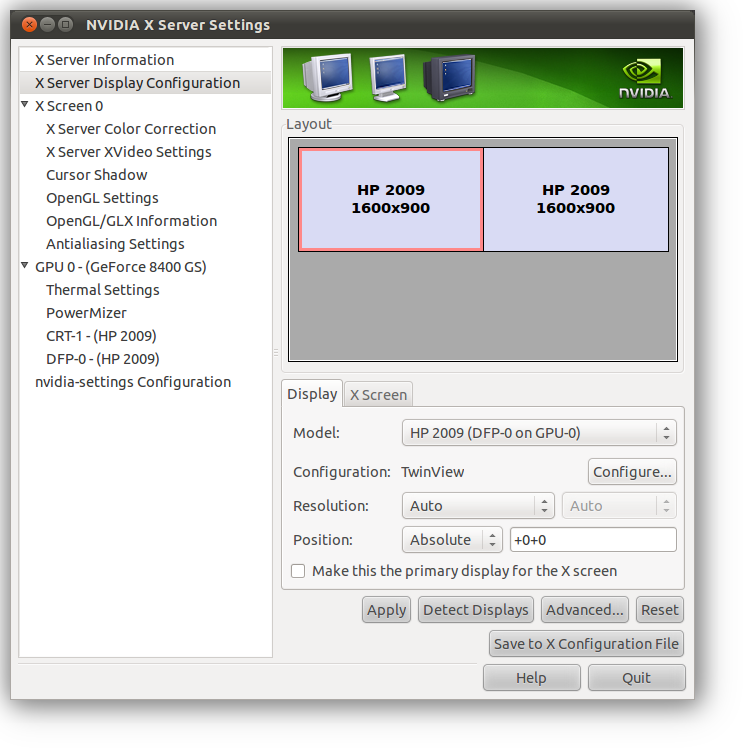This screenshot has width=747, height=752.
Task: Open Thermal Settings in the sidebar
Action: pos(102,290)
